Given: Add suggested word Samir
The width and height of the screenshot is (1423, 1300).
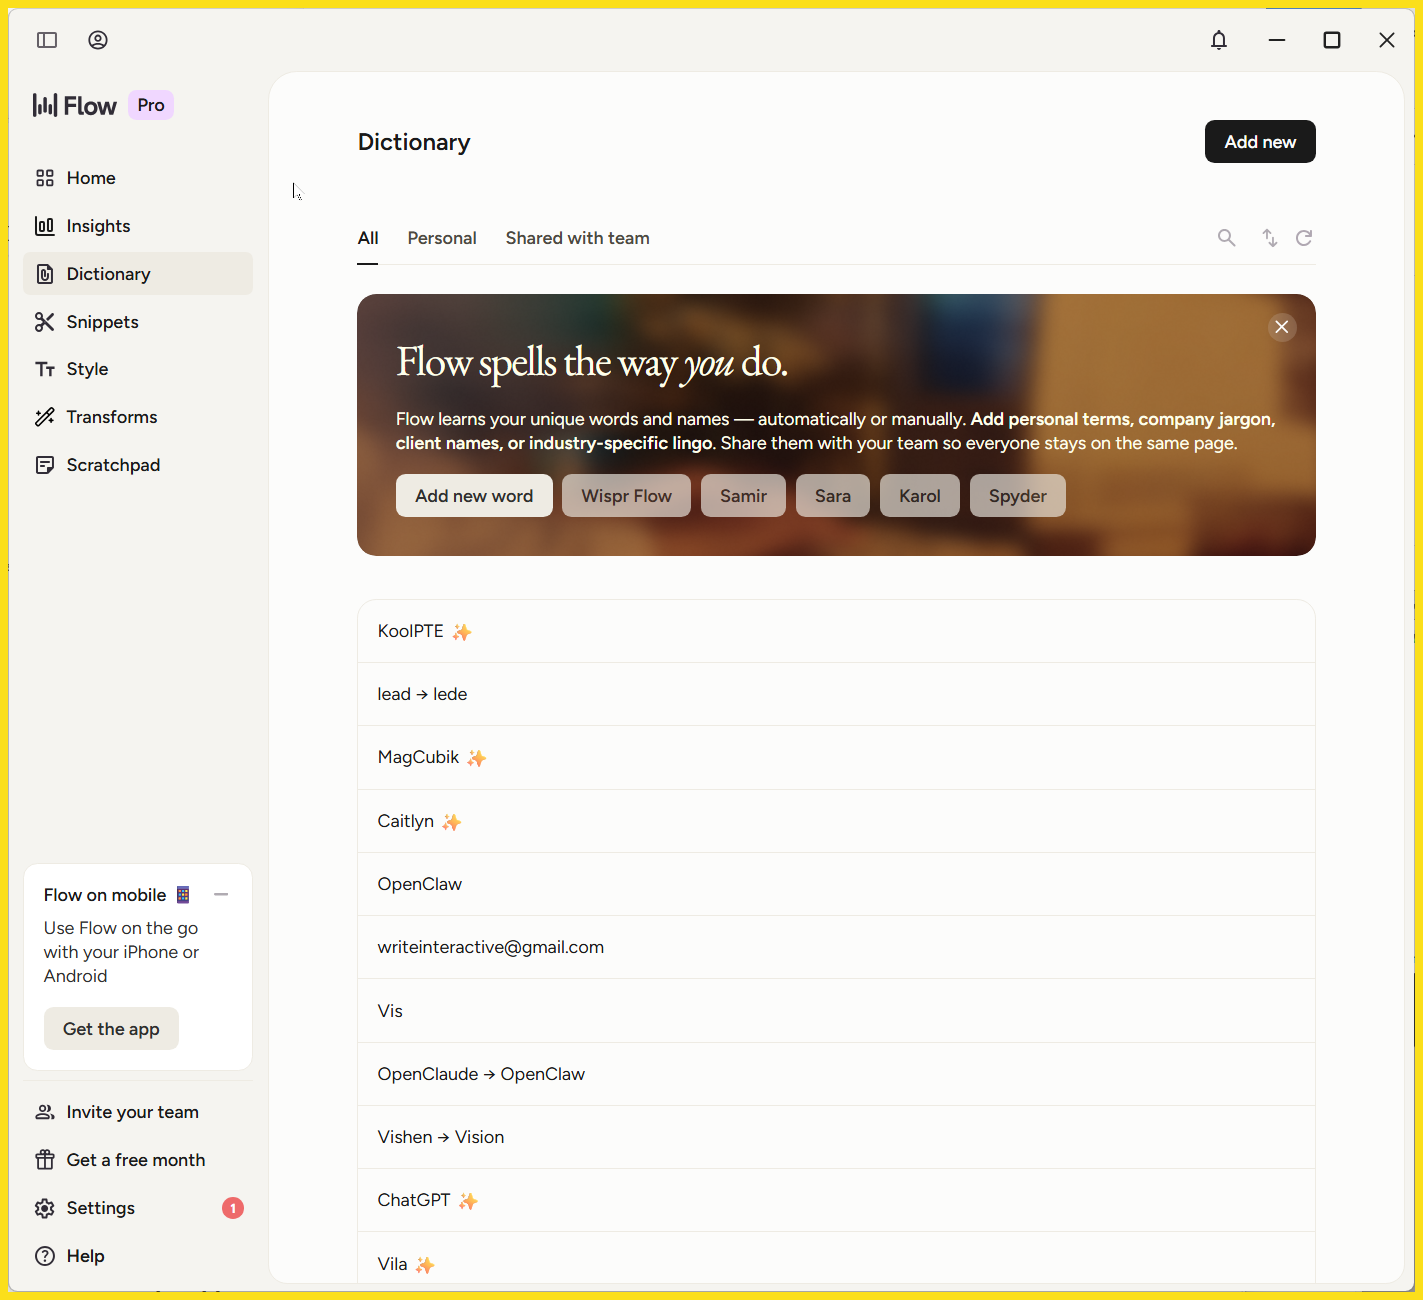Looking at the screenshot, I should tap(743, 496).
